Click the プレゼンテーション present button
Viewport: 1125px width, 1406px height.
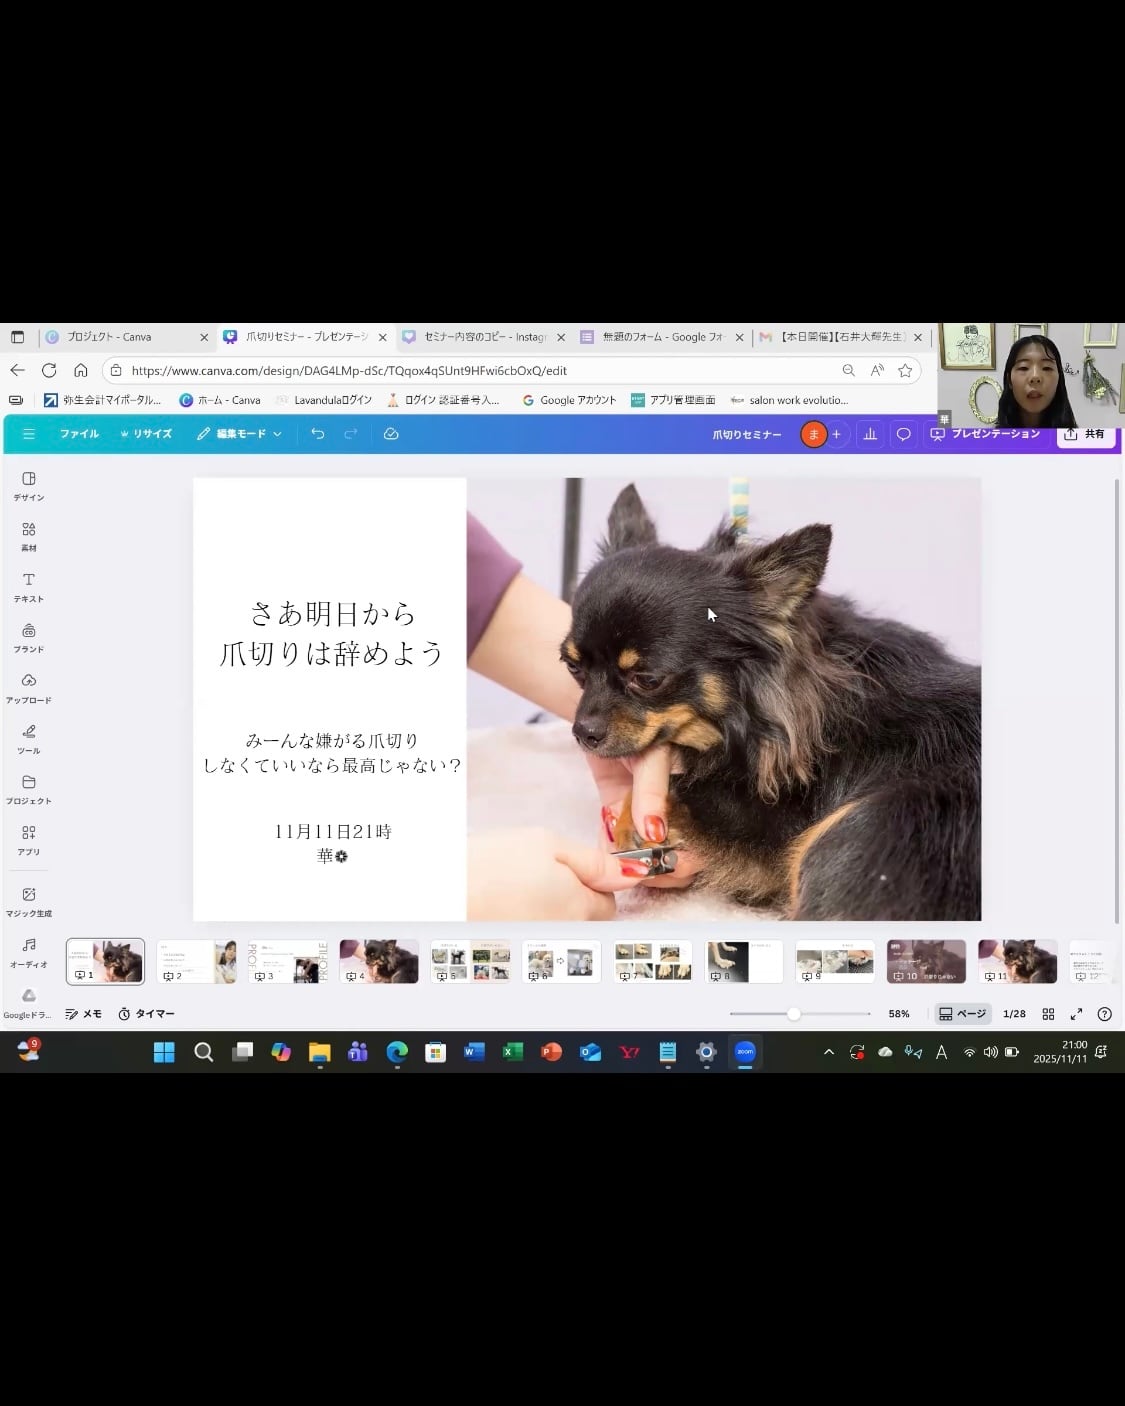click(x=985, y=434)
